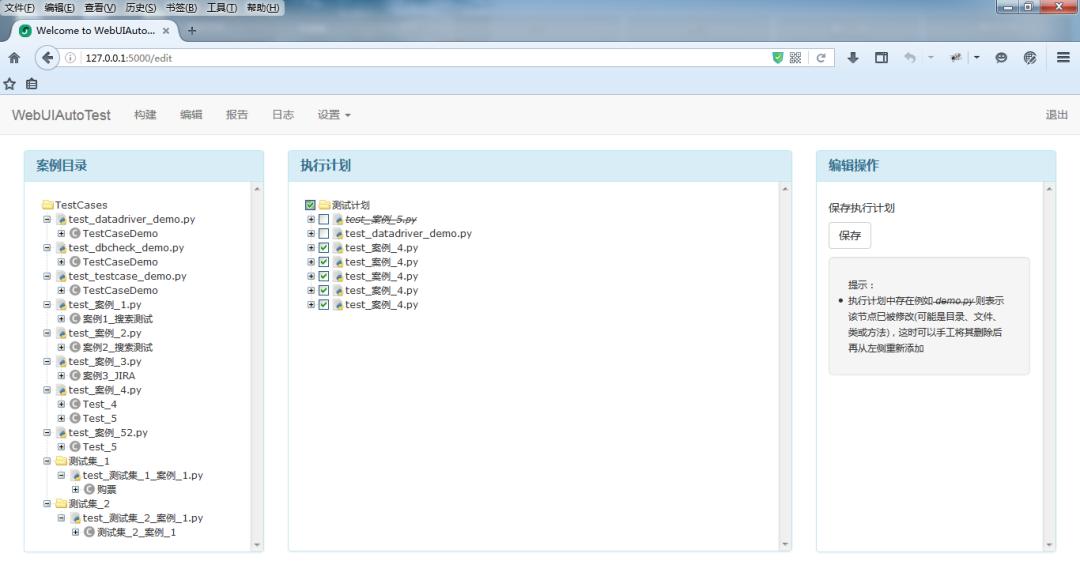Check the strikethrough test_案例_5.py checkbox
The width and height of the screenshot is (1080, 576).
tap(324, 220)
